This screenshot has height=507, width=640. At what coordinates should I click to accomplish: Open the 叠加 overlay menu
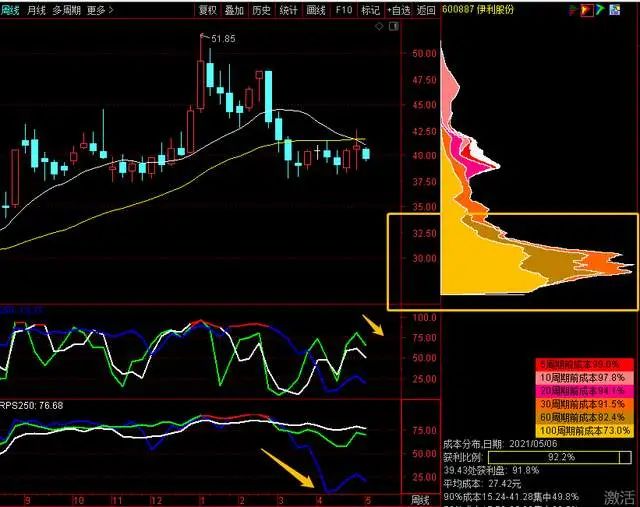(x=234, y=10)
